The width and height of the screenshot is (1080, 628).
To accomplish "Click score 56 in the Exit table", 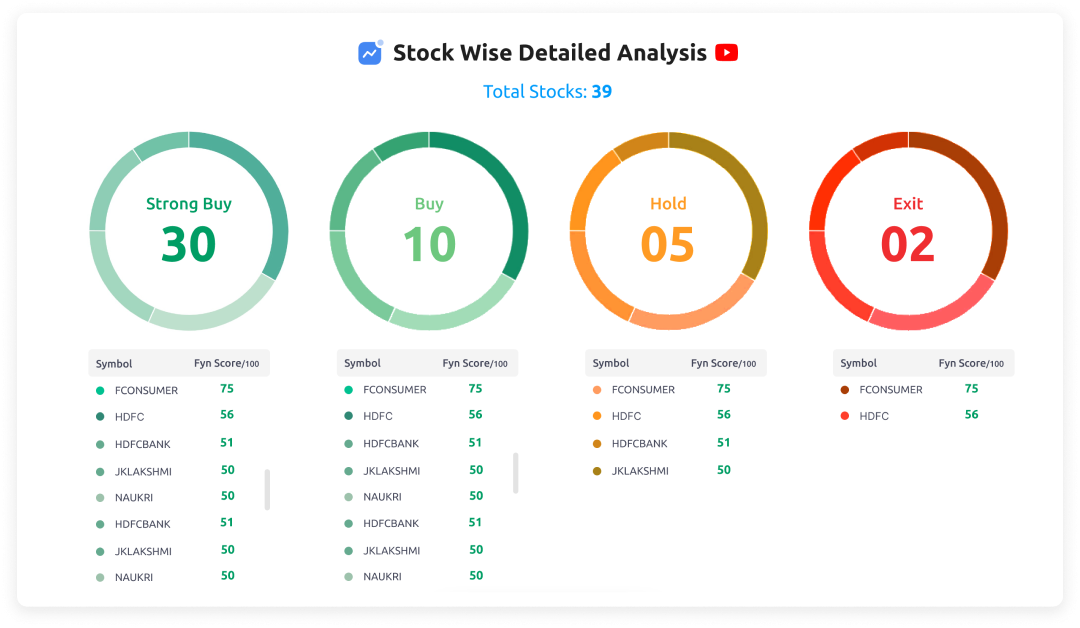I will [971, 415].
